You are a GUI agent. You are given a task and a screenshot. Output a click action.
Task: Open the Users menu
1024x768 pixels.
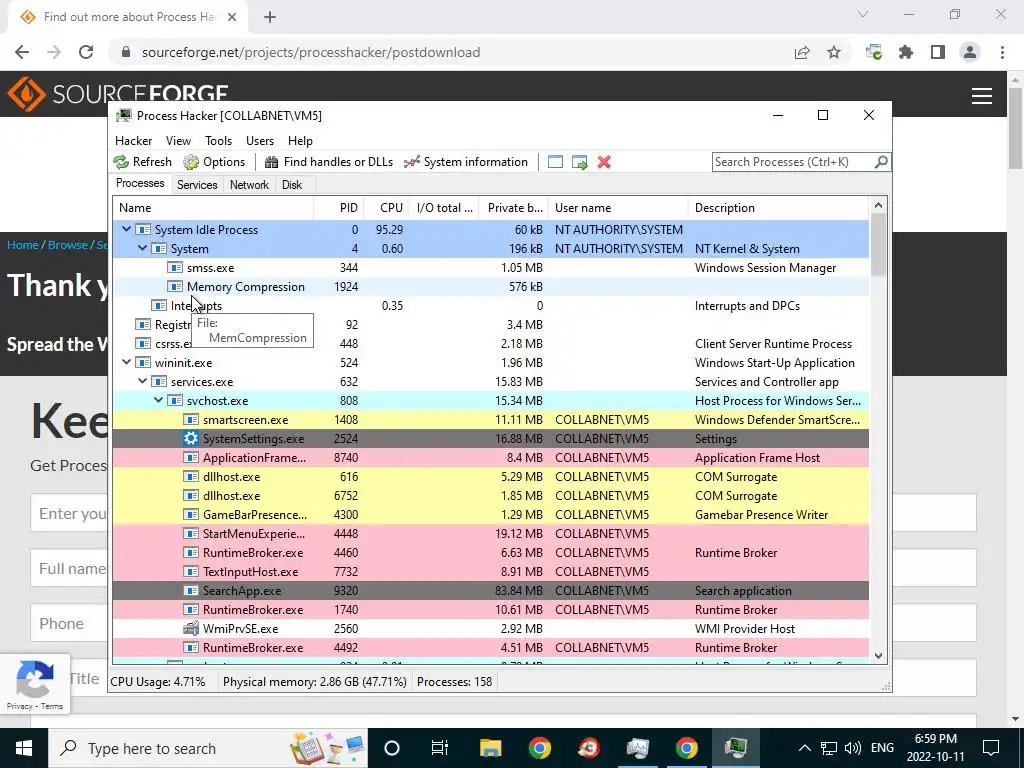pyautogui.click(x=260, y=141)
